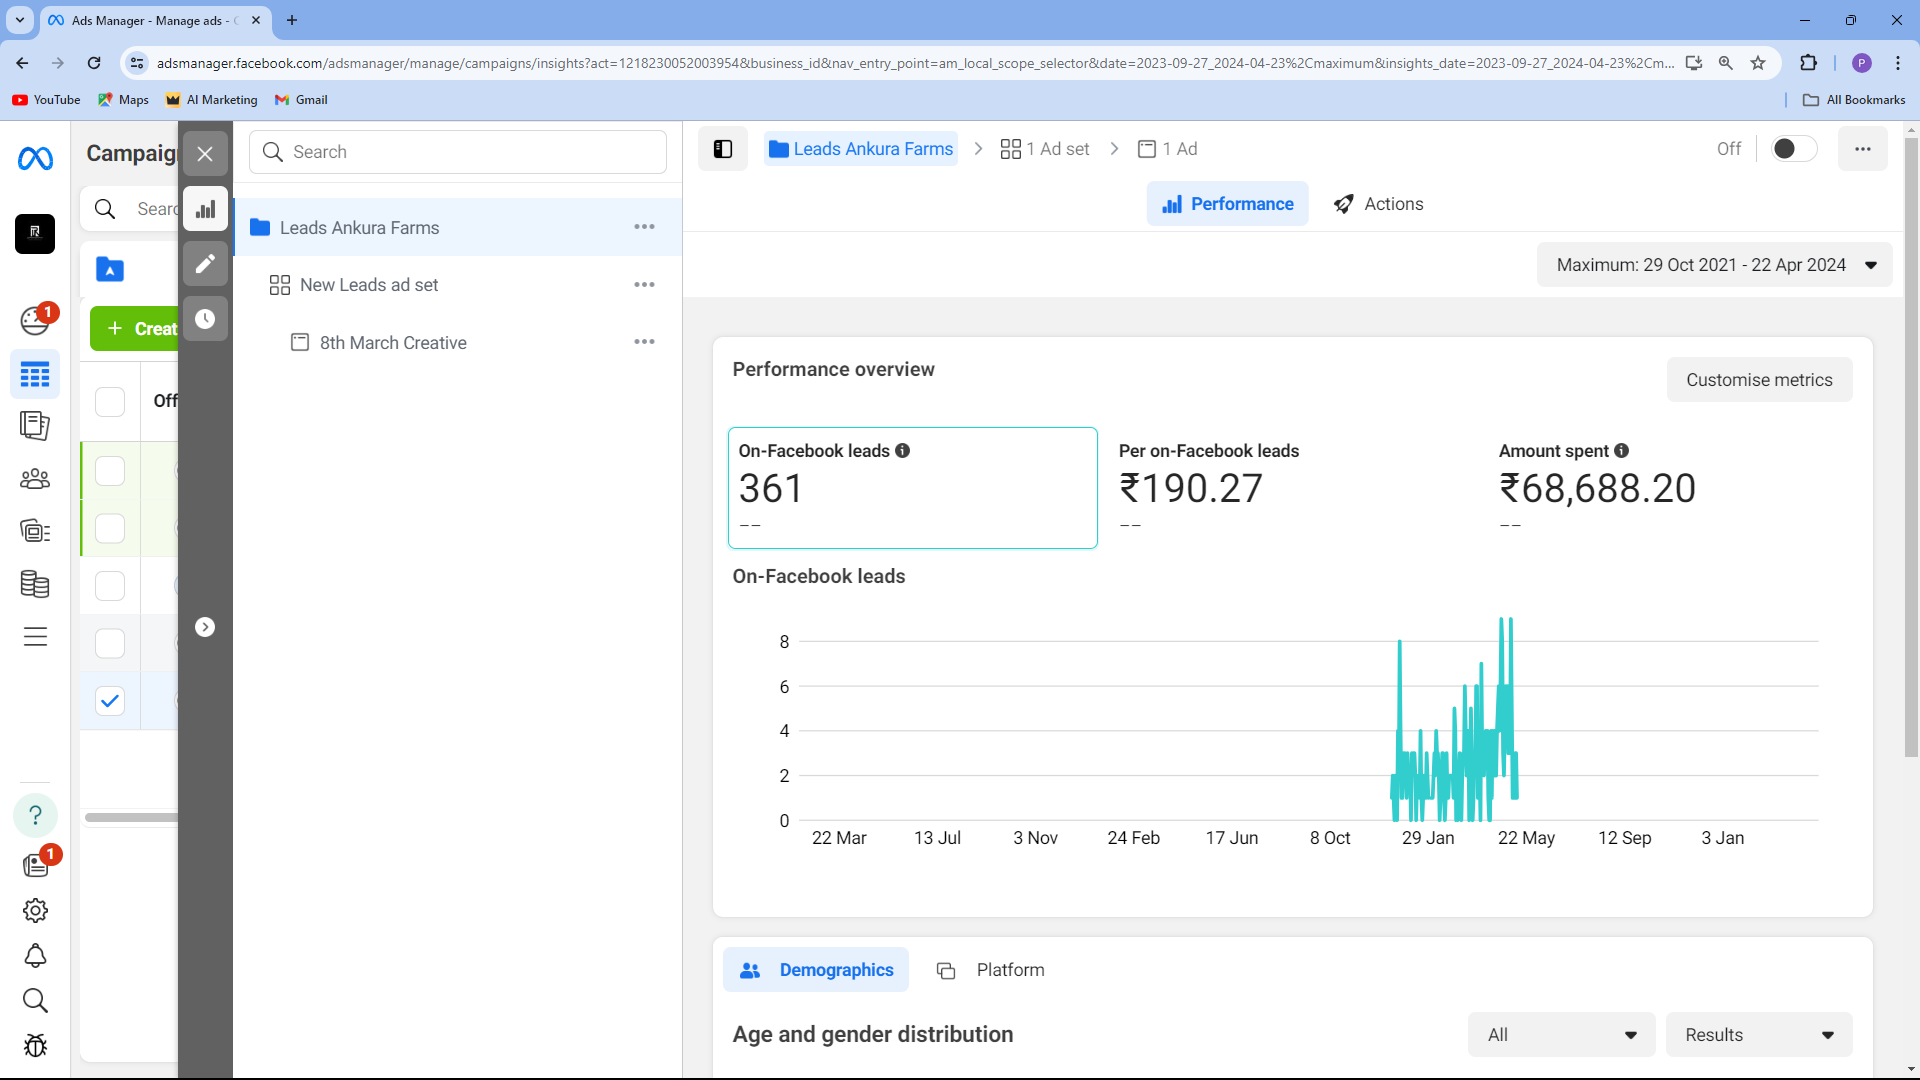Image resolution: width=1920 pixels, height=1080 pixels.
Task: Click the browser reload button
Action: click(x=94, y=63)
